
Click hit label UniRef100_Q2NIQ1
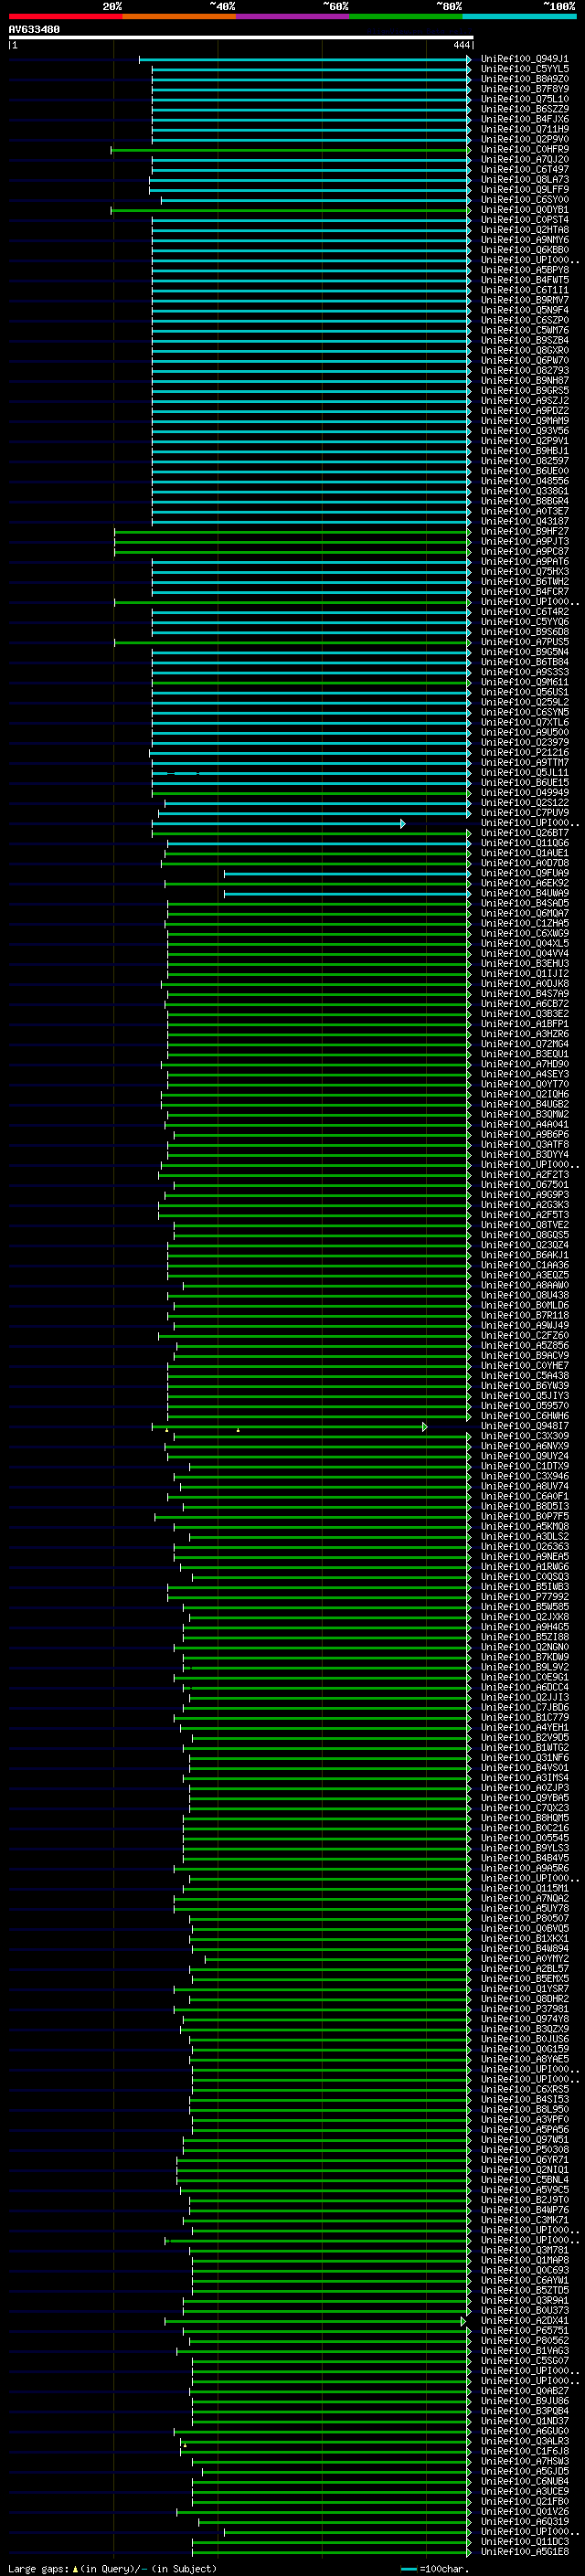pos(524,2170)
